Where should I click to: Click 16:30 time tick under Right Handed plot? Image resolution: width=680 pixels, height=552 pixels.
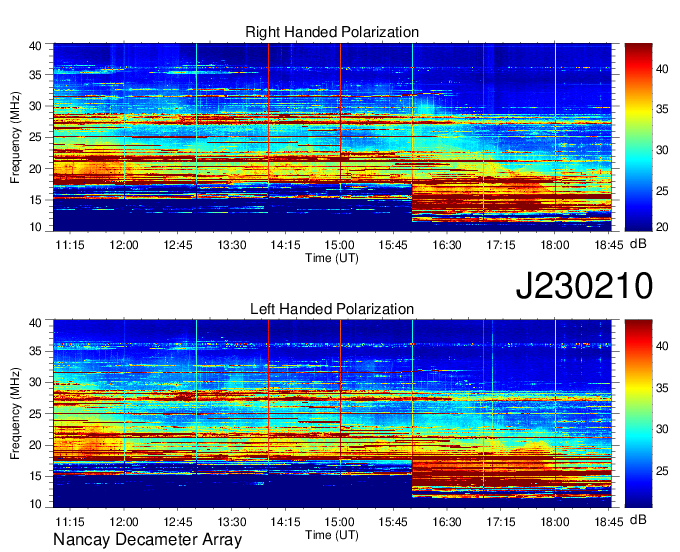(x=447, y=245)
